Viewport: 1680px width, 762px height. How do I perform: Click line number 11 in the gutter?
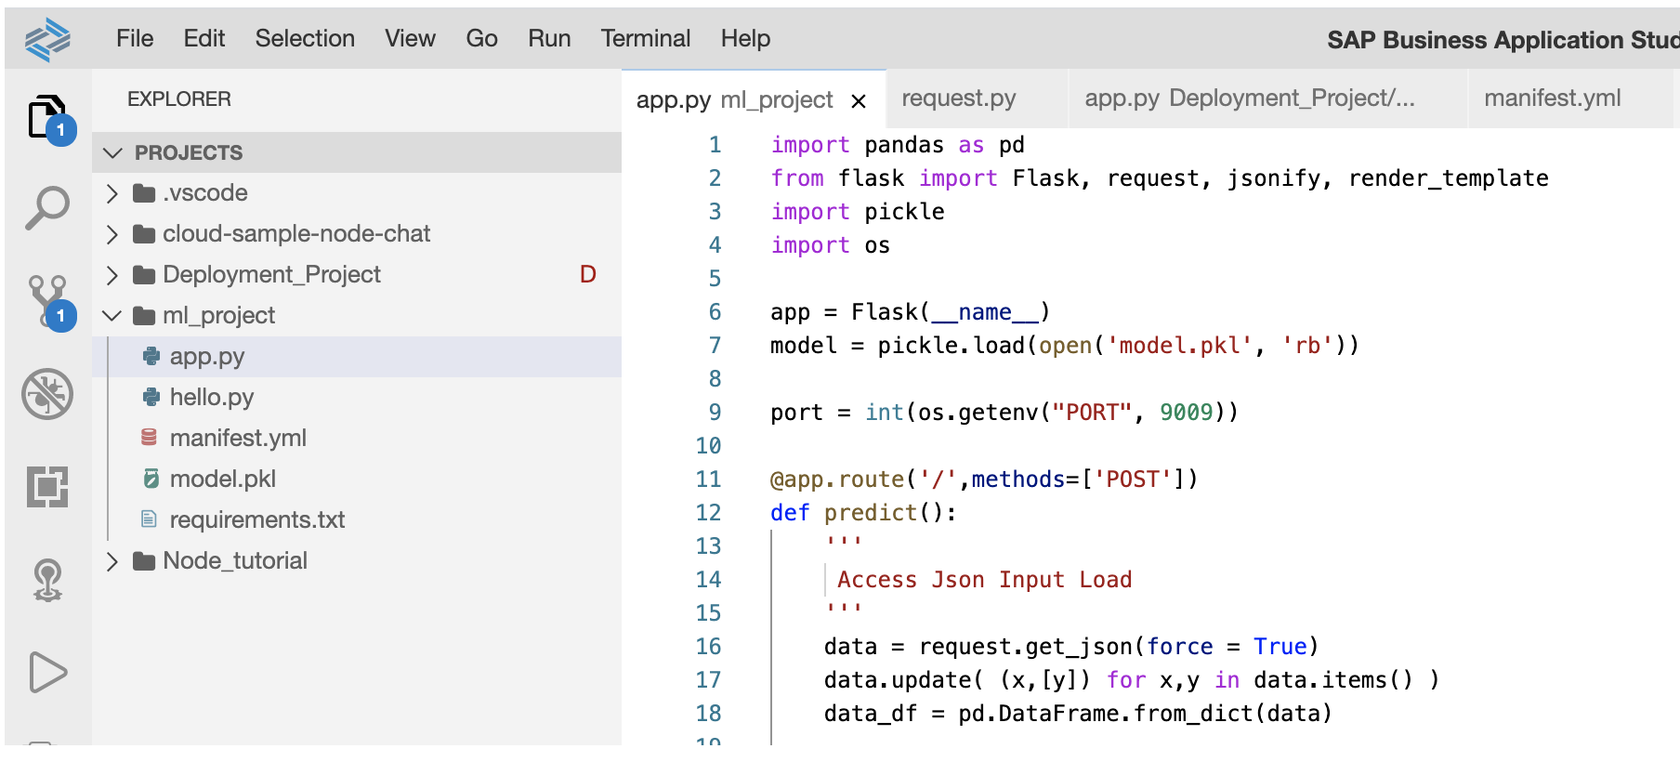point(708,479)
